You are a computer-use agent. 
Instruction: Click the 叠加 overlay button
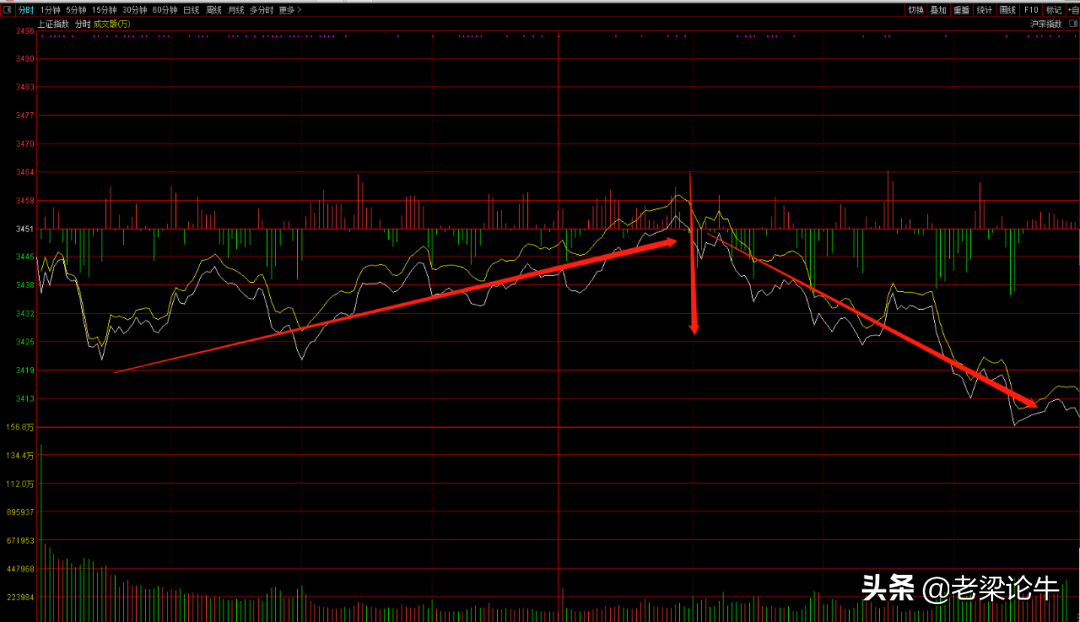point(938,10)
